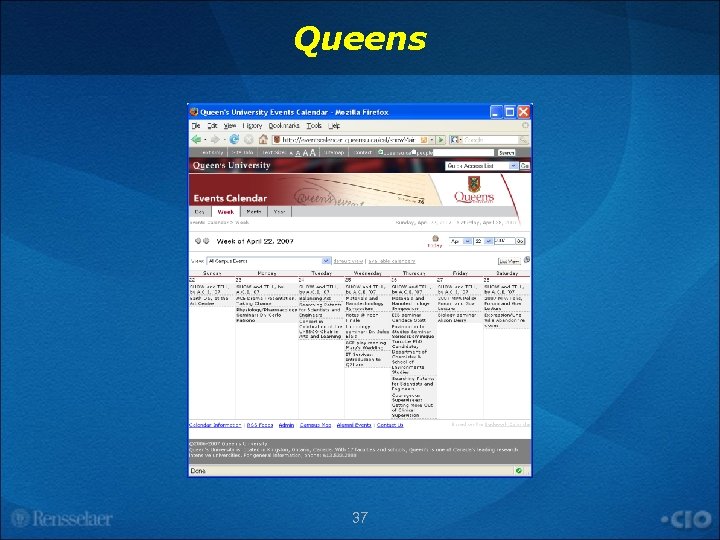Open the Calendar Information link
720x540 pixels.
[215, 425]
